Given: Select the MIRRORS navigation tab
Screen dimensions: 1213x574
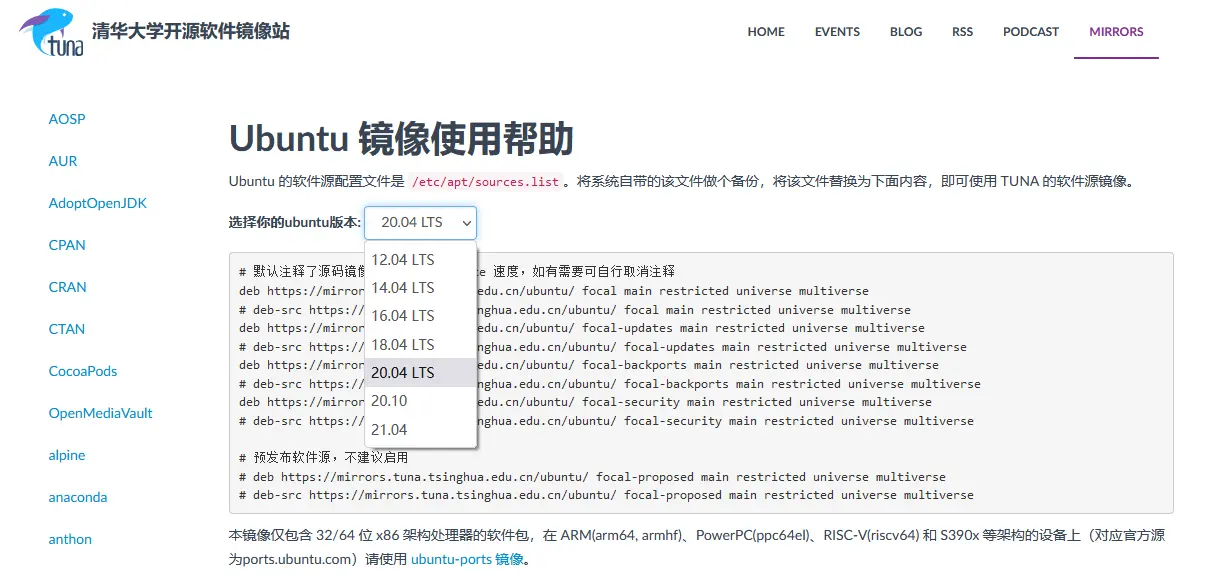Looking at the screenshot, I should click(x=1116, y=32).
